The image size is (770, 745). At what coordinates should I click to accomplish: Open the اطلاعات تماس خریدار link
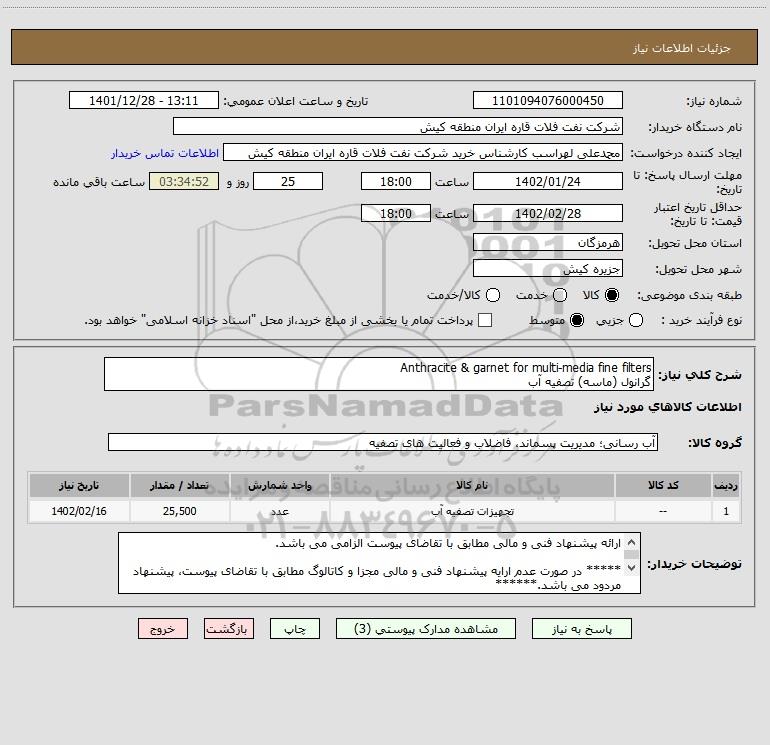click(165, 153)
